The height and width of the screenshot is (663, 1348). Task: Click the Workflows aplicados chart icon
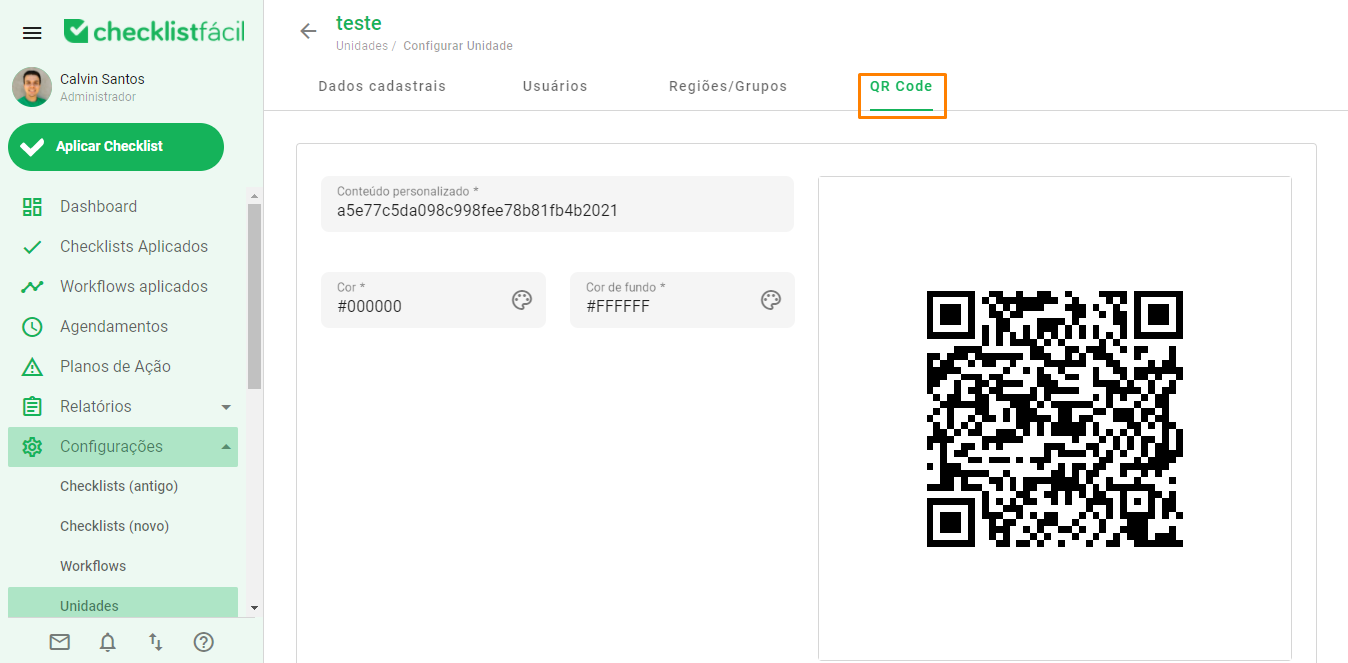tap(32, 287)
